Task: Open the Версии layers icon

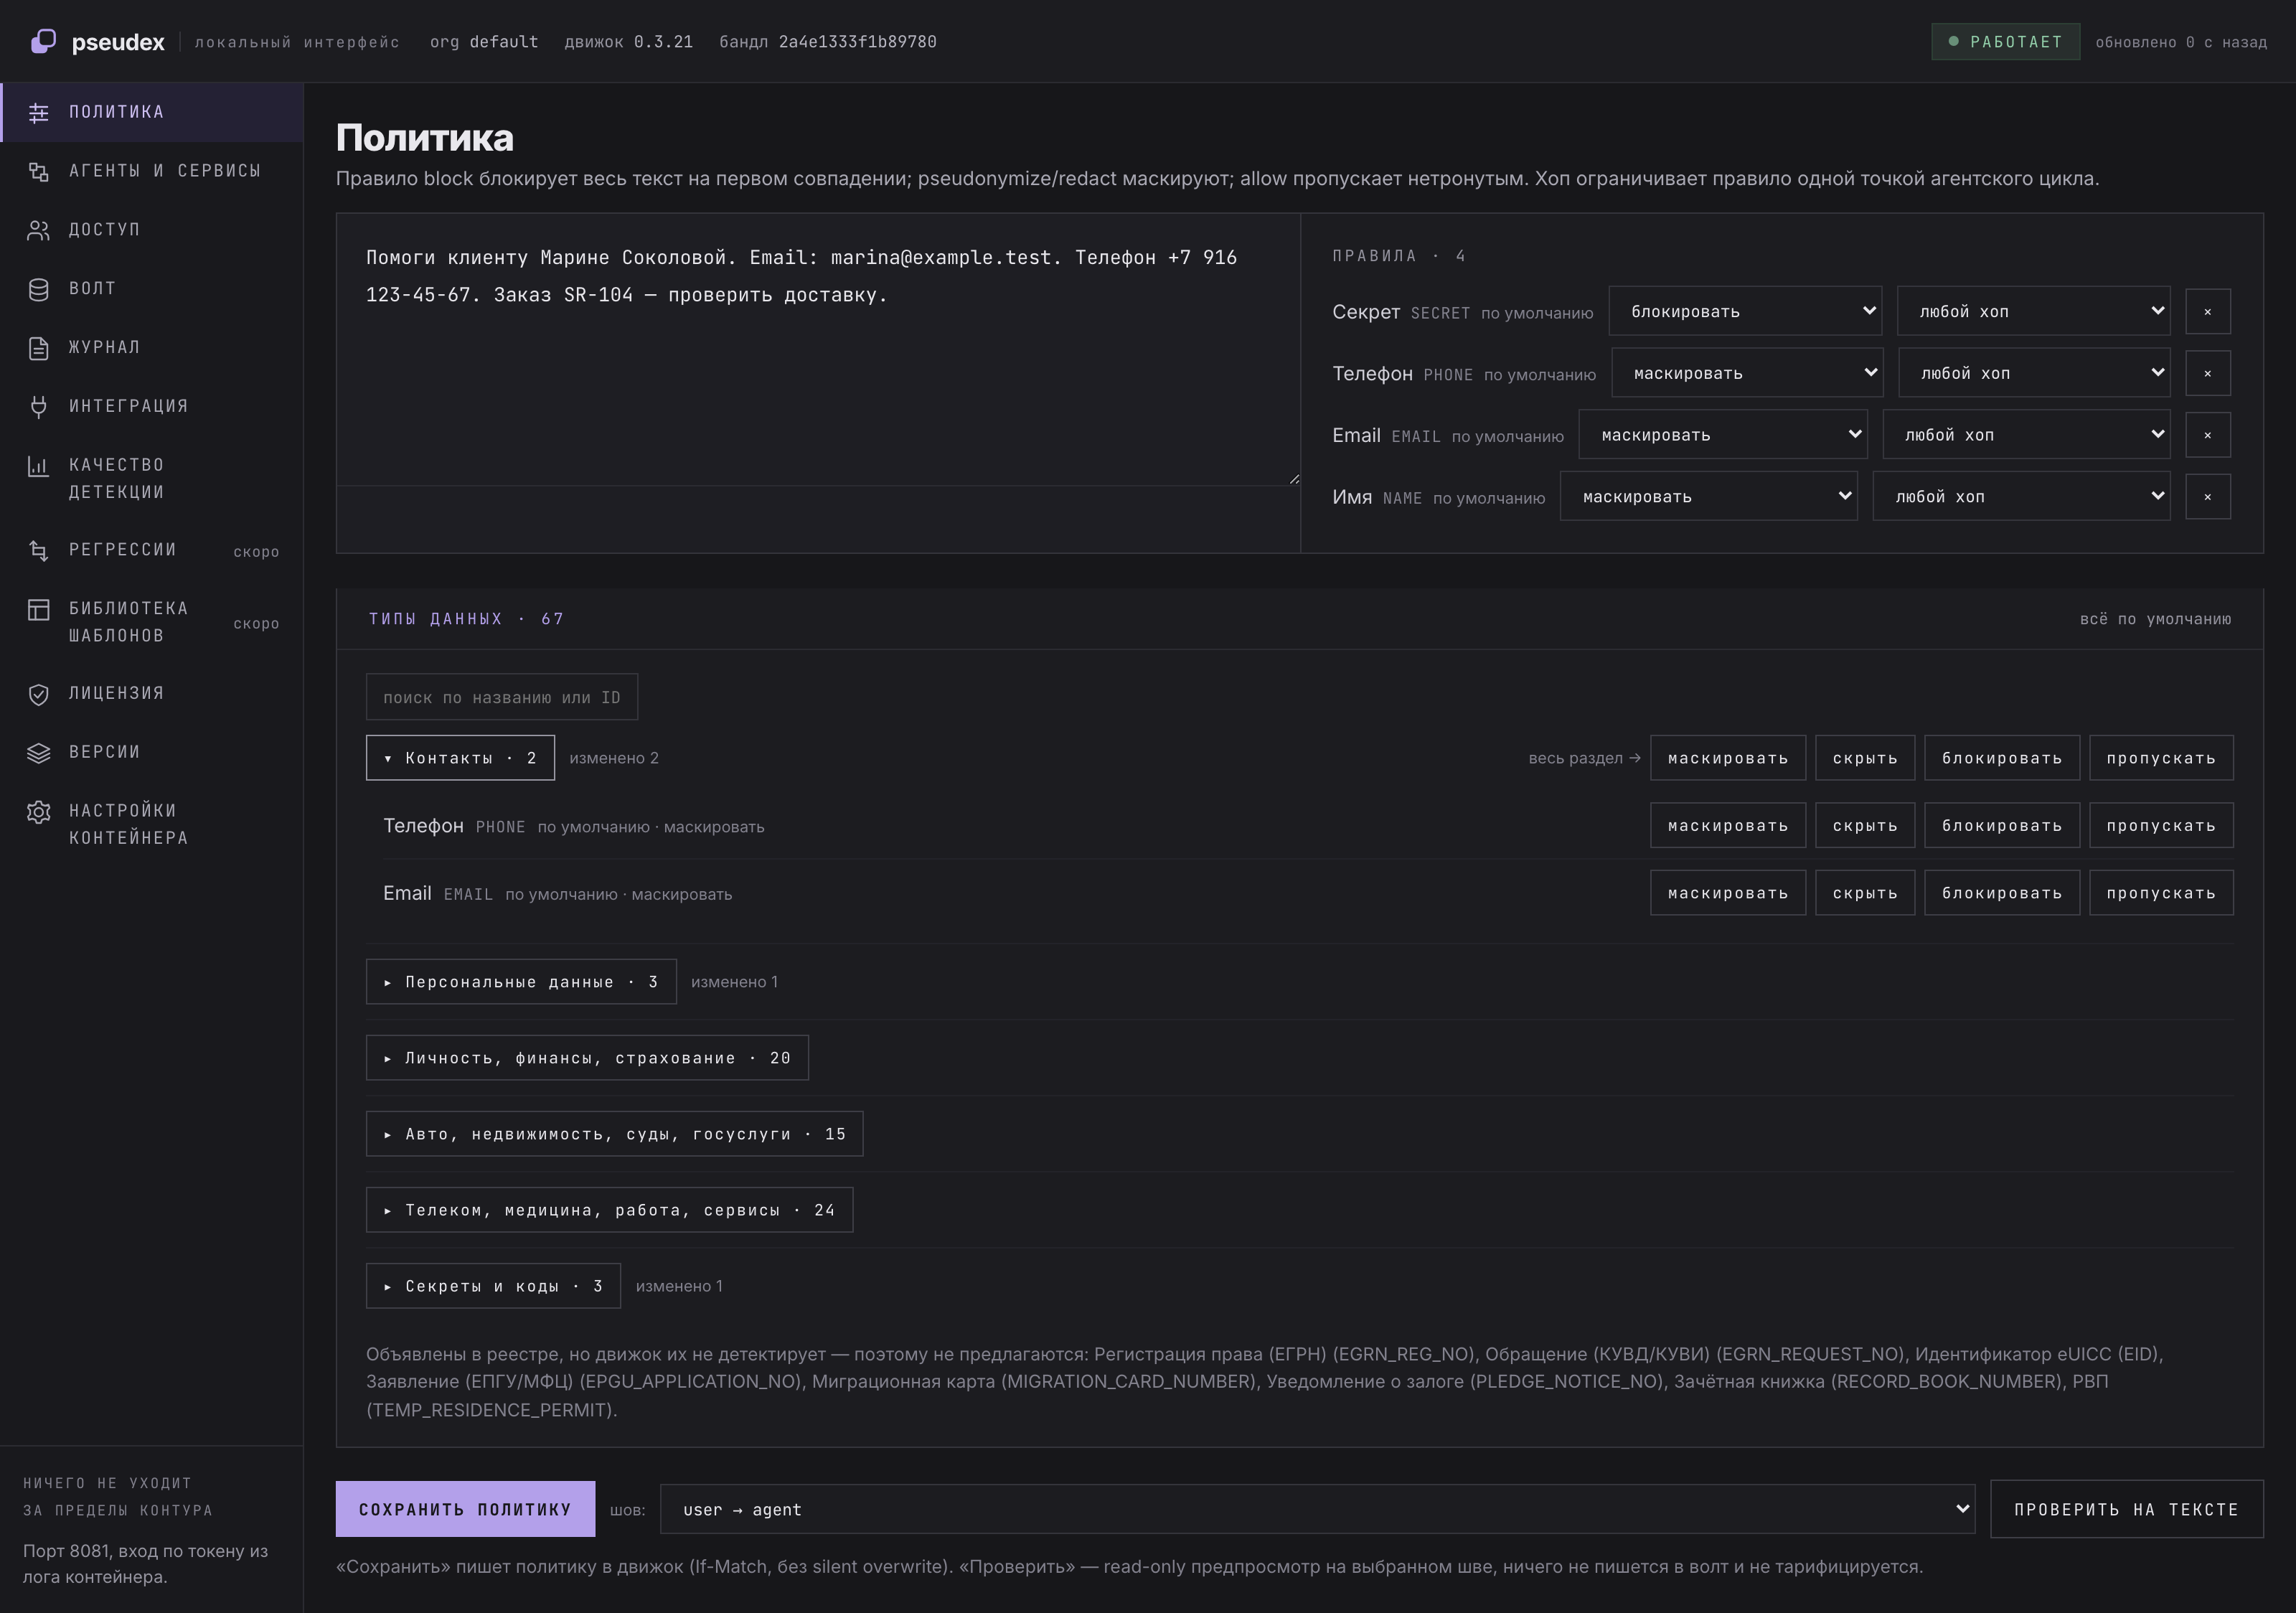Action: 38,753
